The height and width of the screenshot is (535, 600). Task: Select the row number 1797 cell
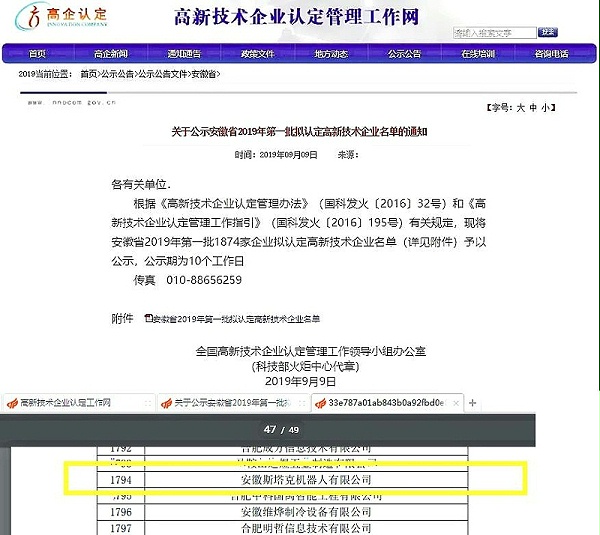coord(121,528)
